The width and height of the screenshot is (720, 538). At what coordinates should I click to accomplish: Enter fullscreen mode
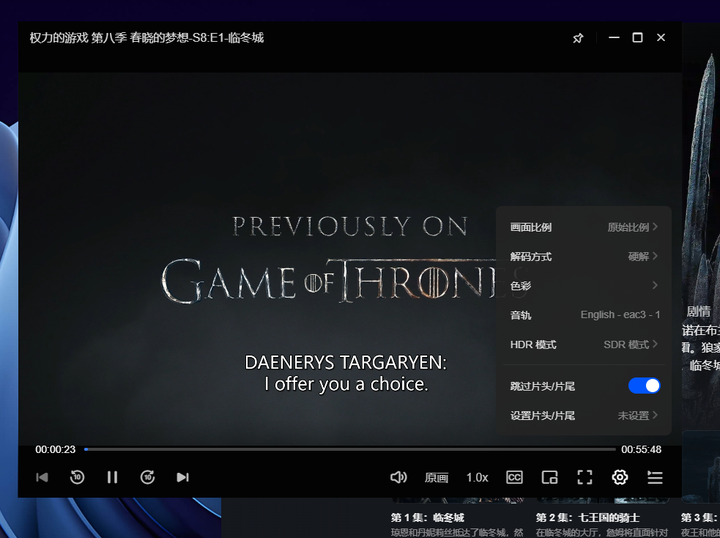pos(585,478)
